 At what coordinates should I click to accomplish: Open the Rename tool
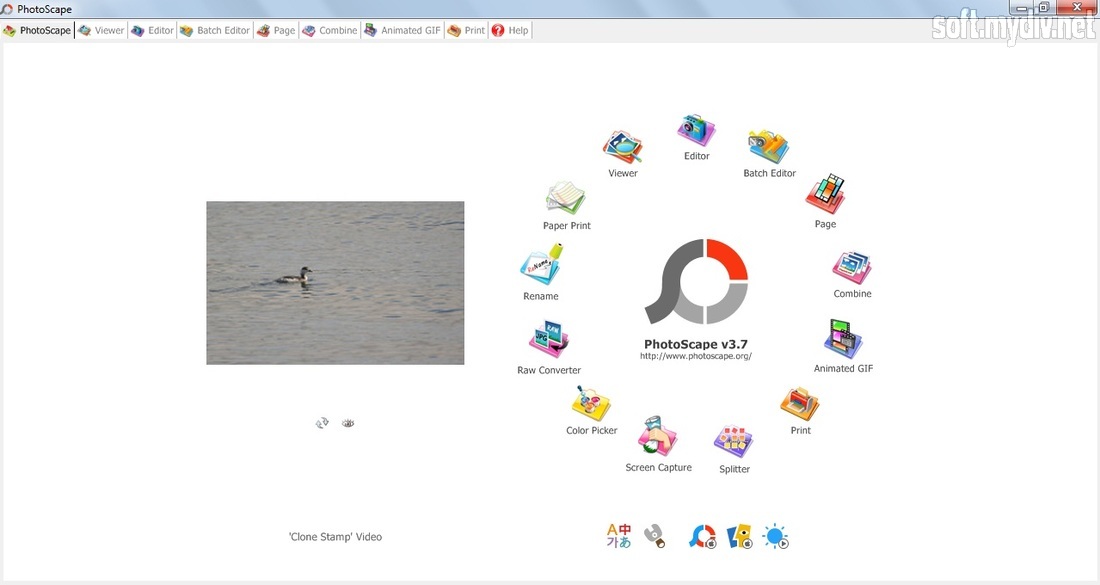pyautogui.click(x=542, y=264)
